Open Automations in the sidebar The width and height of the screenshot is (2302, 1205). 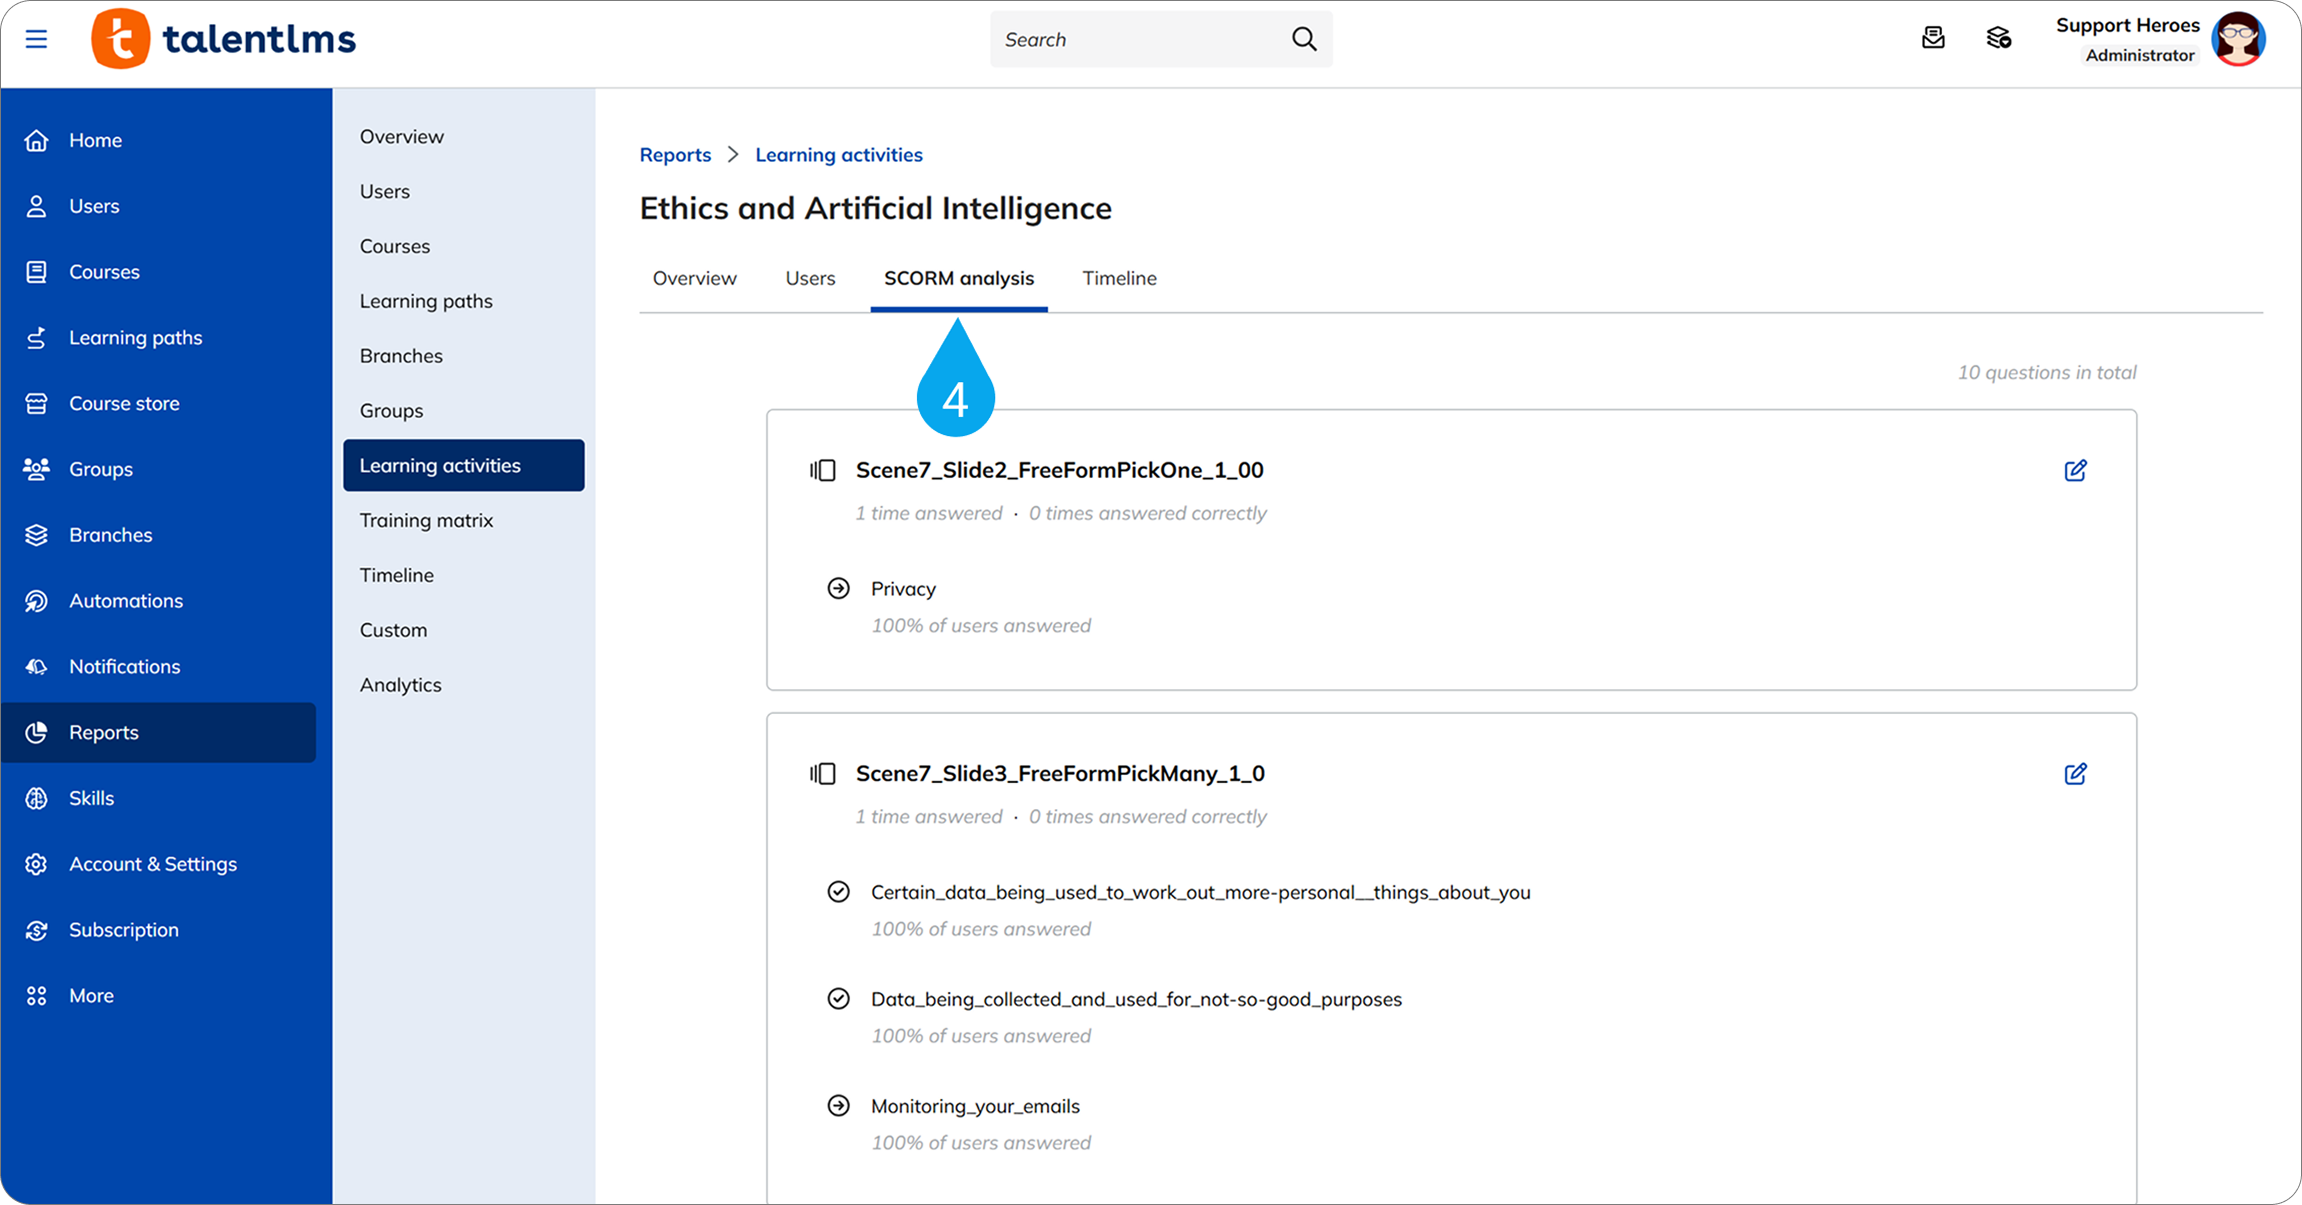[x=126, y=601]
